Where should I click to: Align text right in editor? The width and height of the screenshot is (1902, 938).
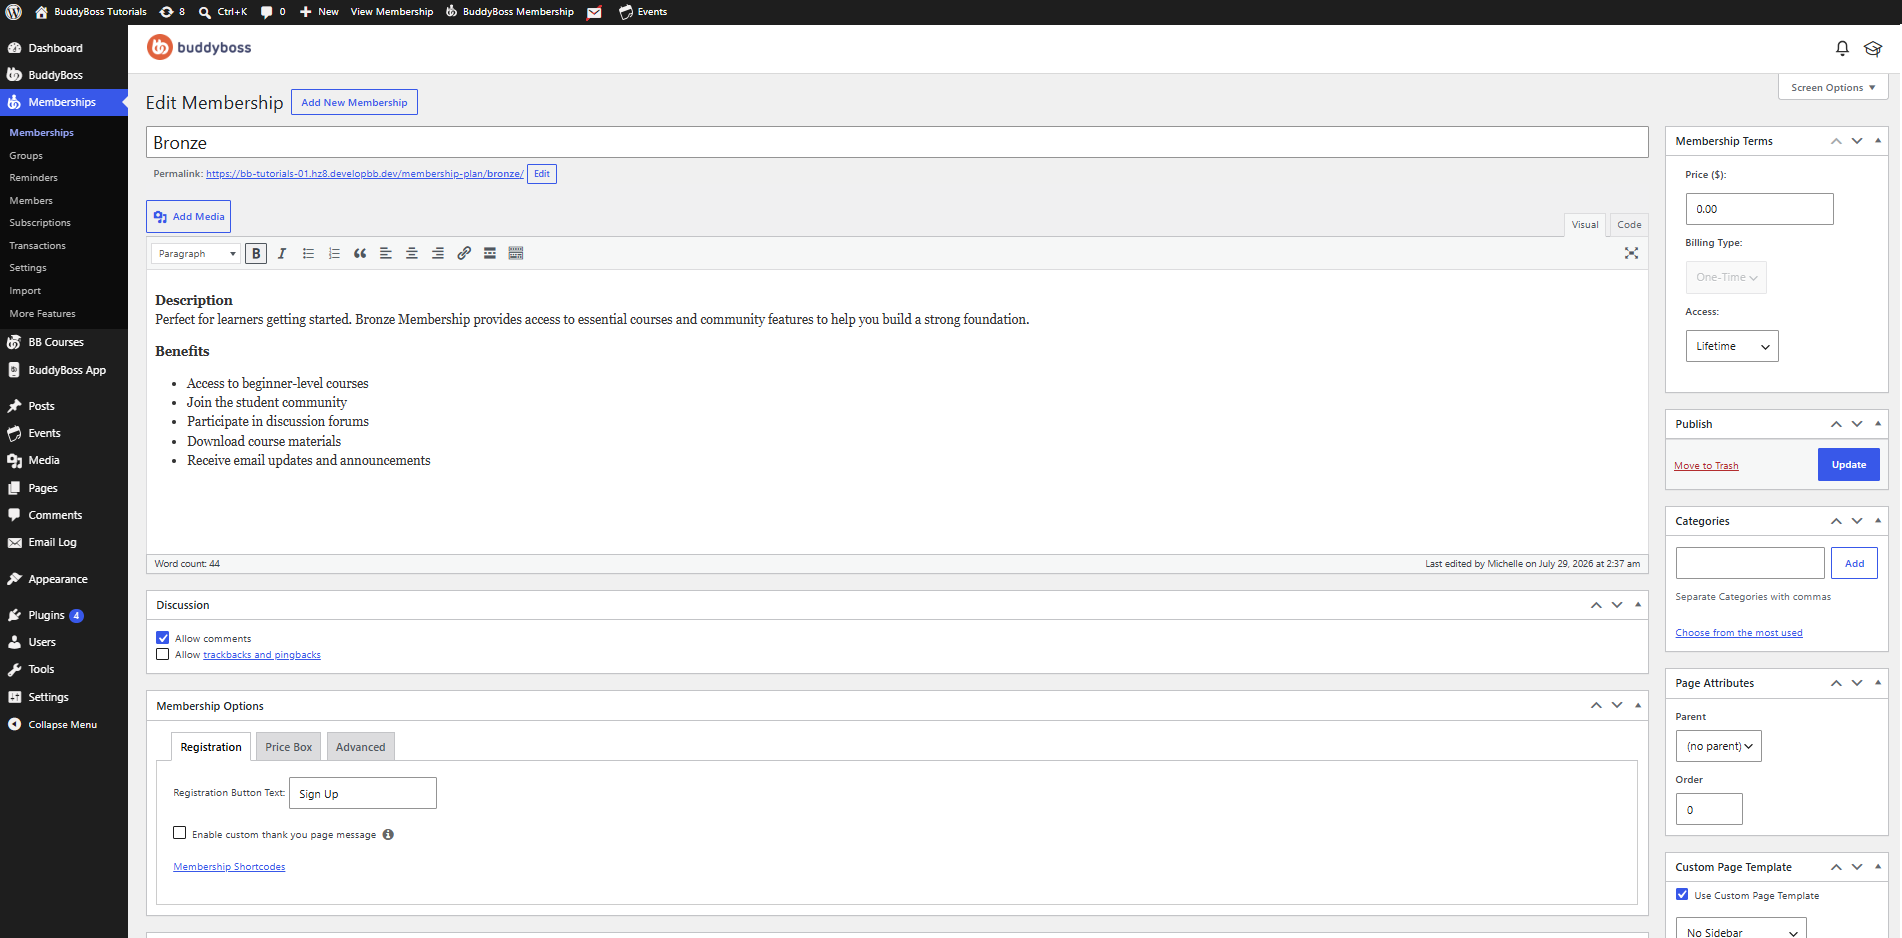tap(438, 254)
